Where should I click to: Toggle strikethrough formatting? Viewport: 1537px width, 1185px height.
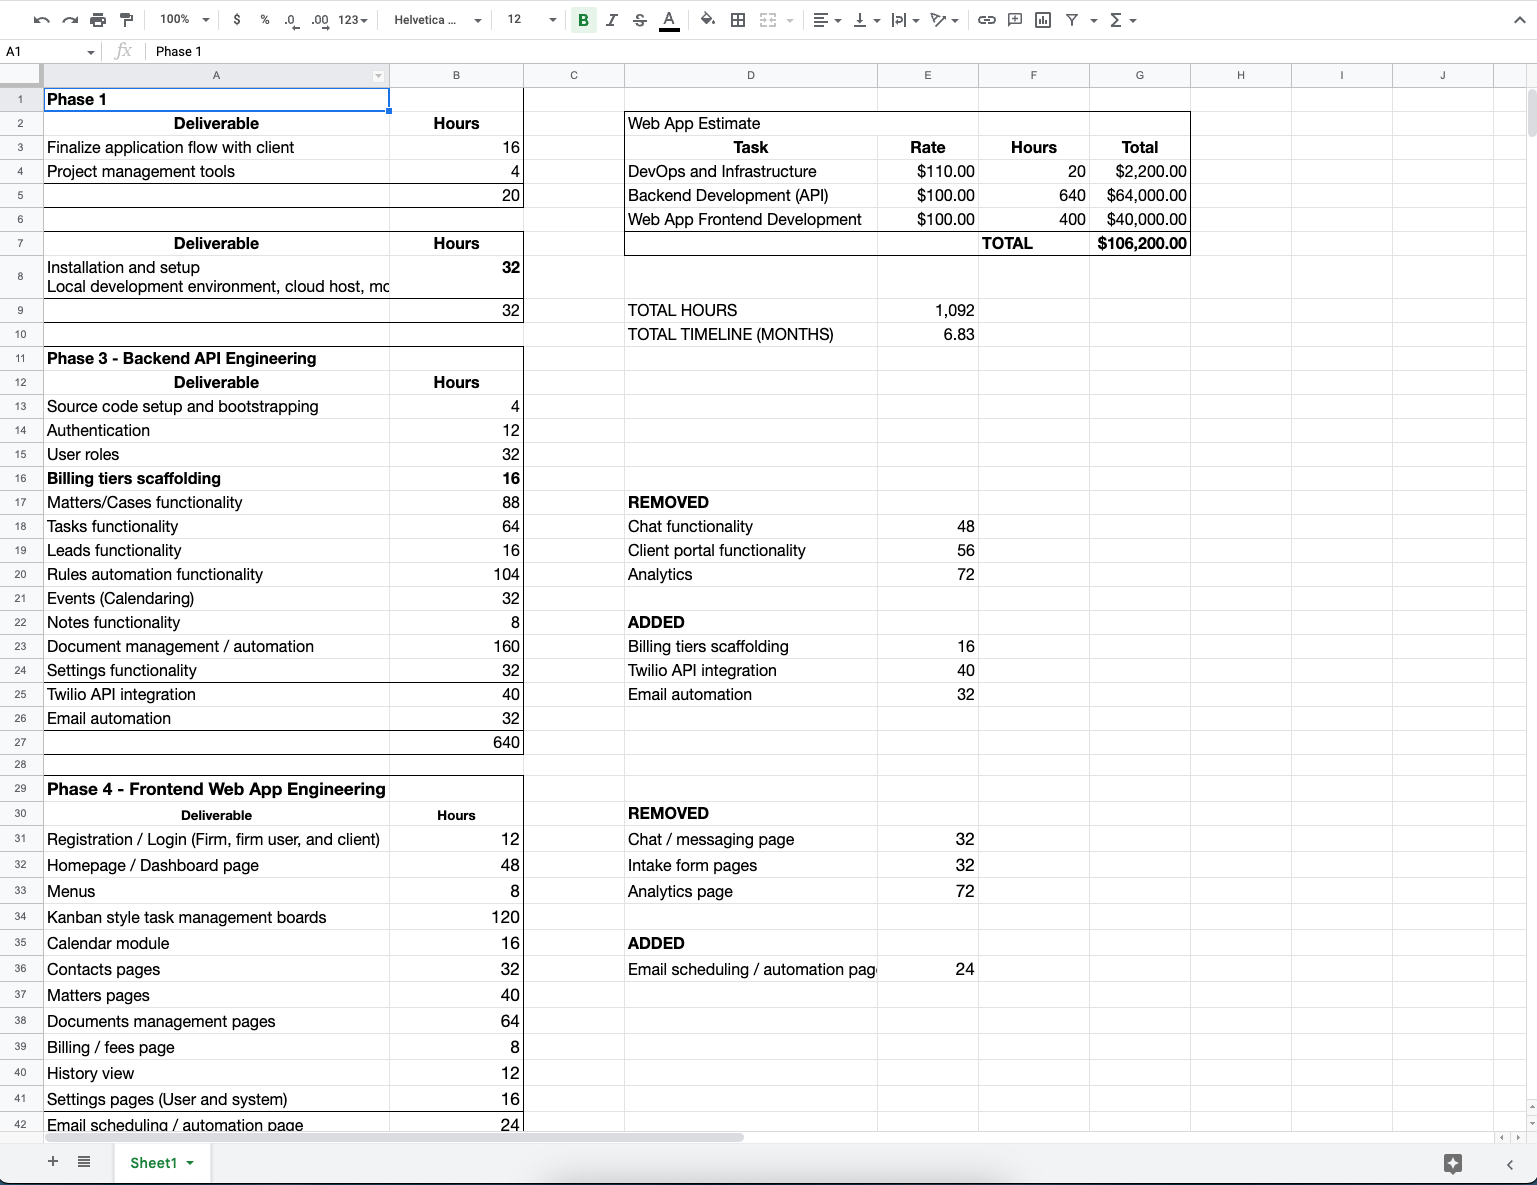(x=640, y=20)
